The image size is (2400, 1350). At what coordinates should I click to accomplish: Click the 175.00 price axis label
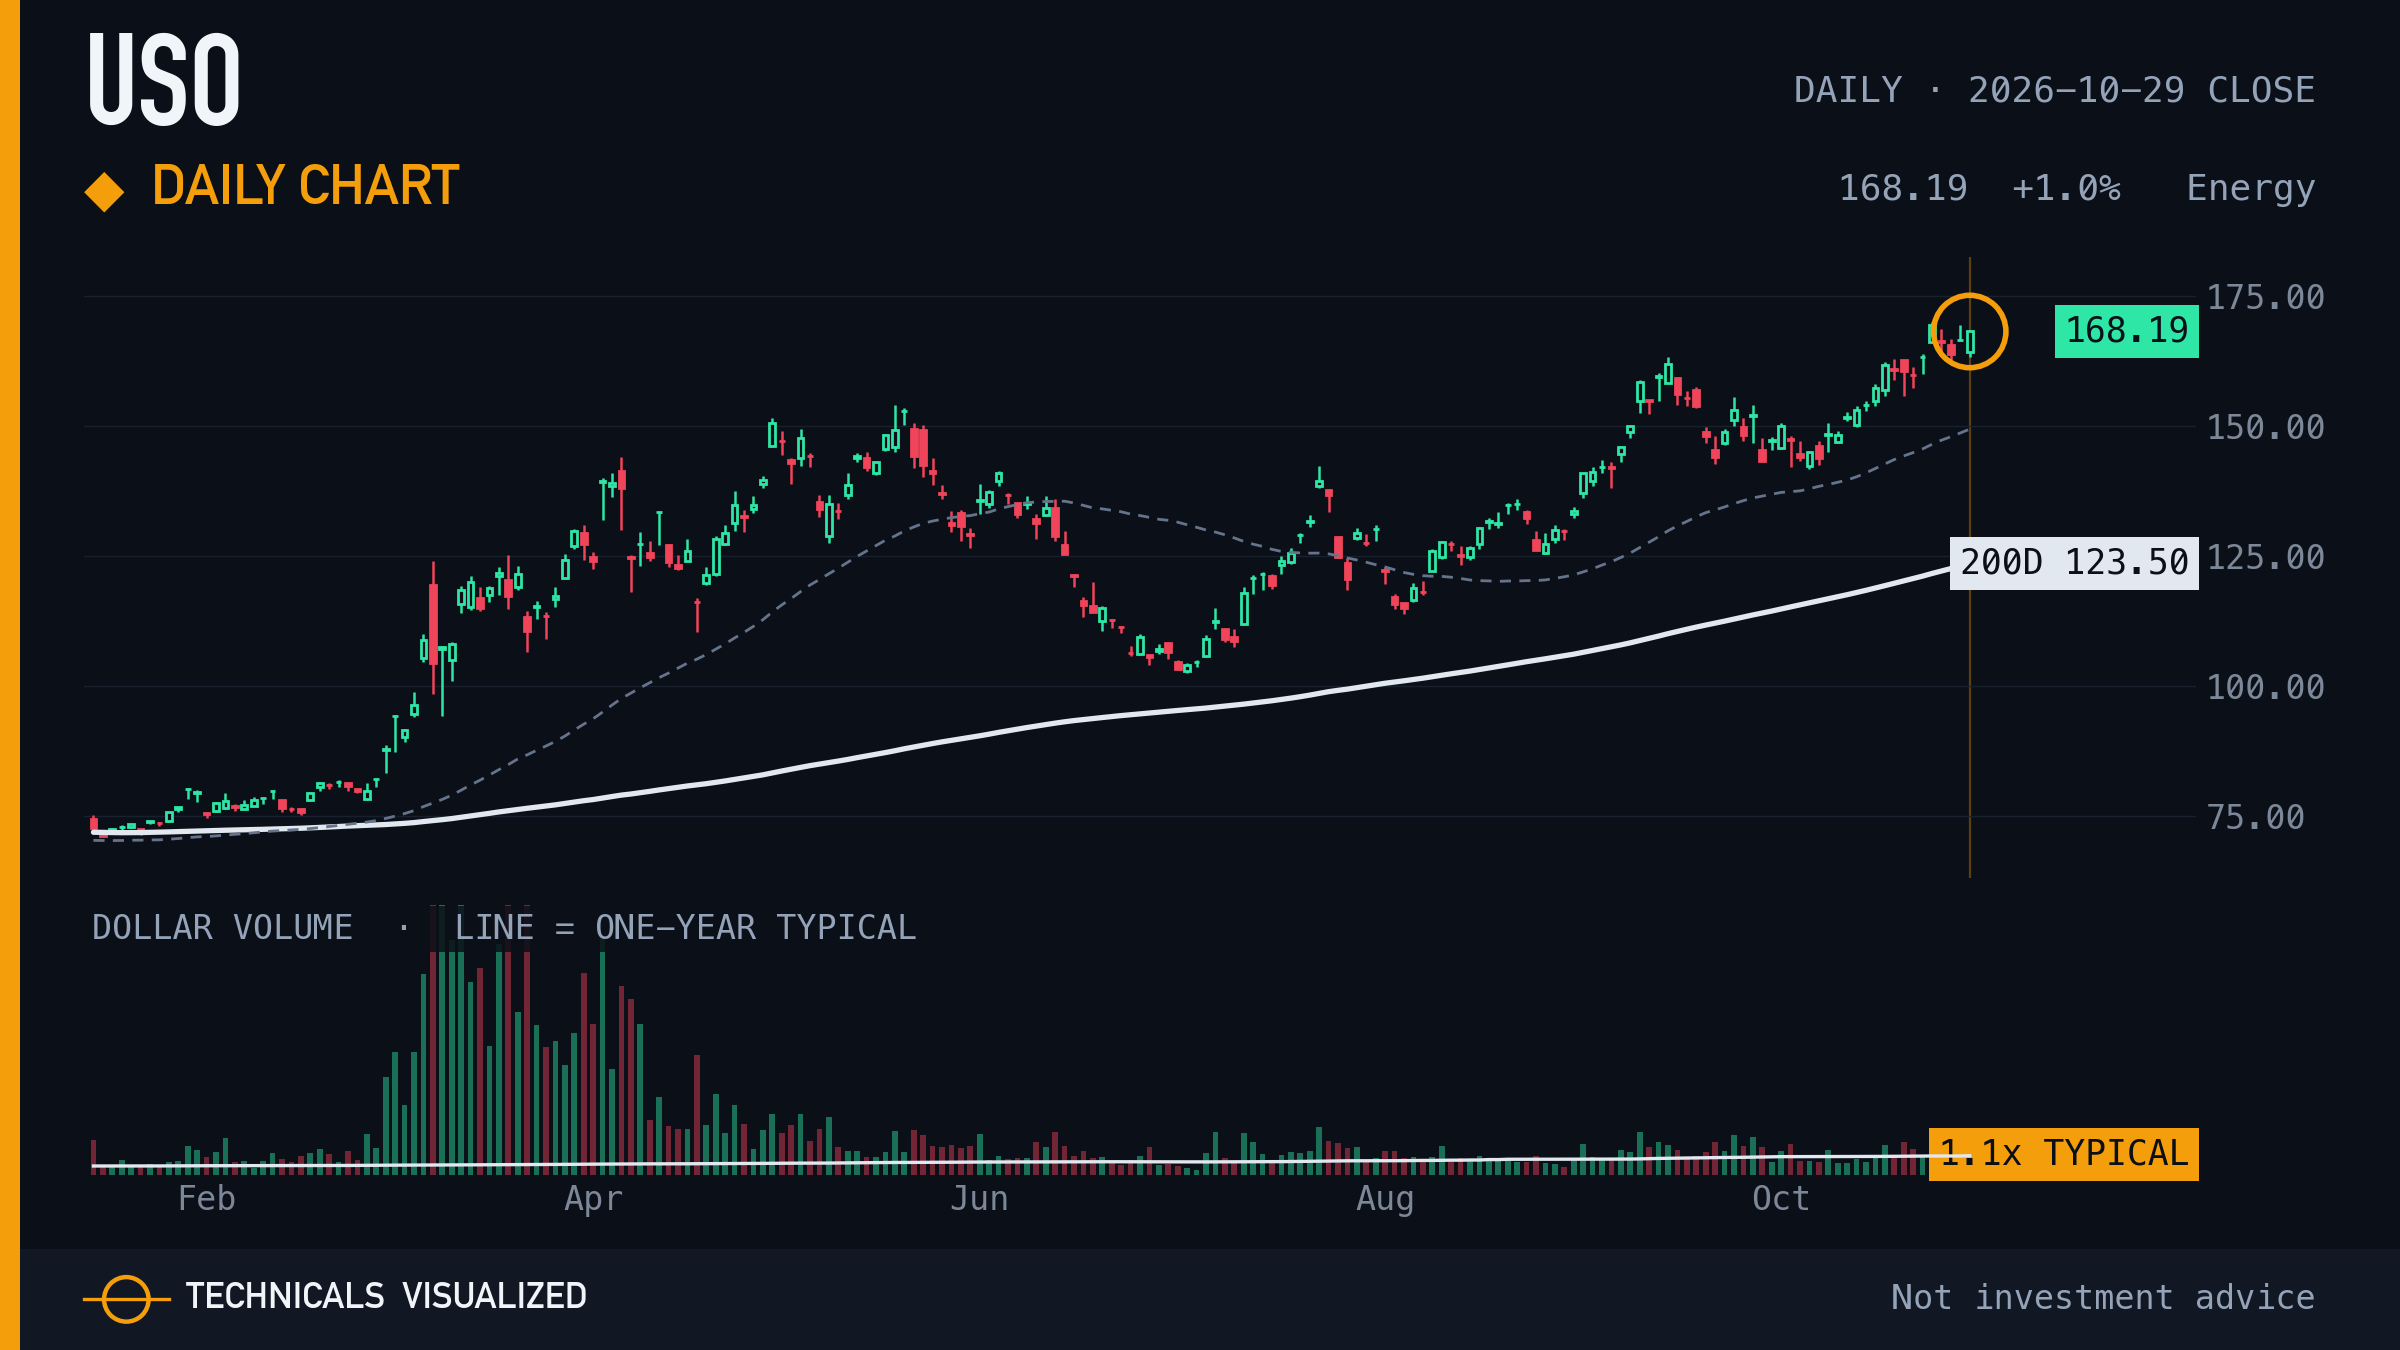click(2265, 298)
